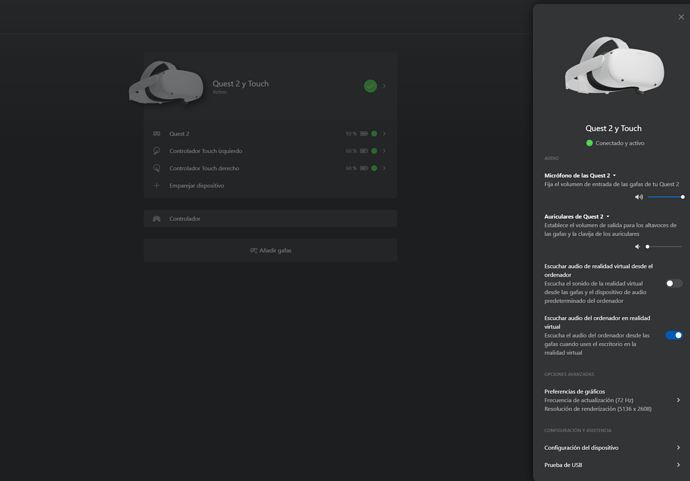The width and height of the screenshot is (690, 481).
Task: Click the battery icon for Controlador Touch derecho
Action: 364,168
